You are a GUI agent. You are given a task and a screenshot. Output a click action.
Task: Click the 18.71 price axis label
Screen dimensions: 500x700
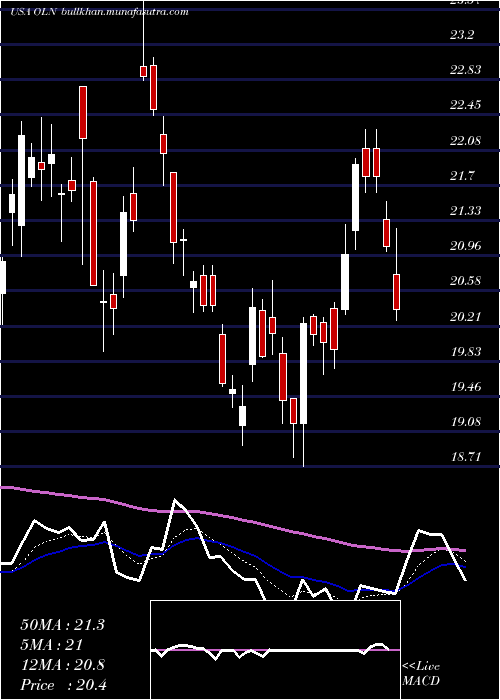click(466, 456)
